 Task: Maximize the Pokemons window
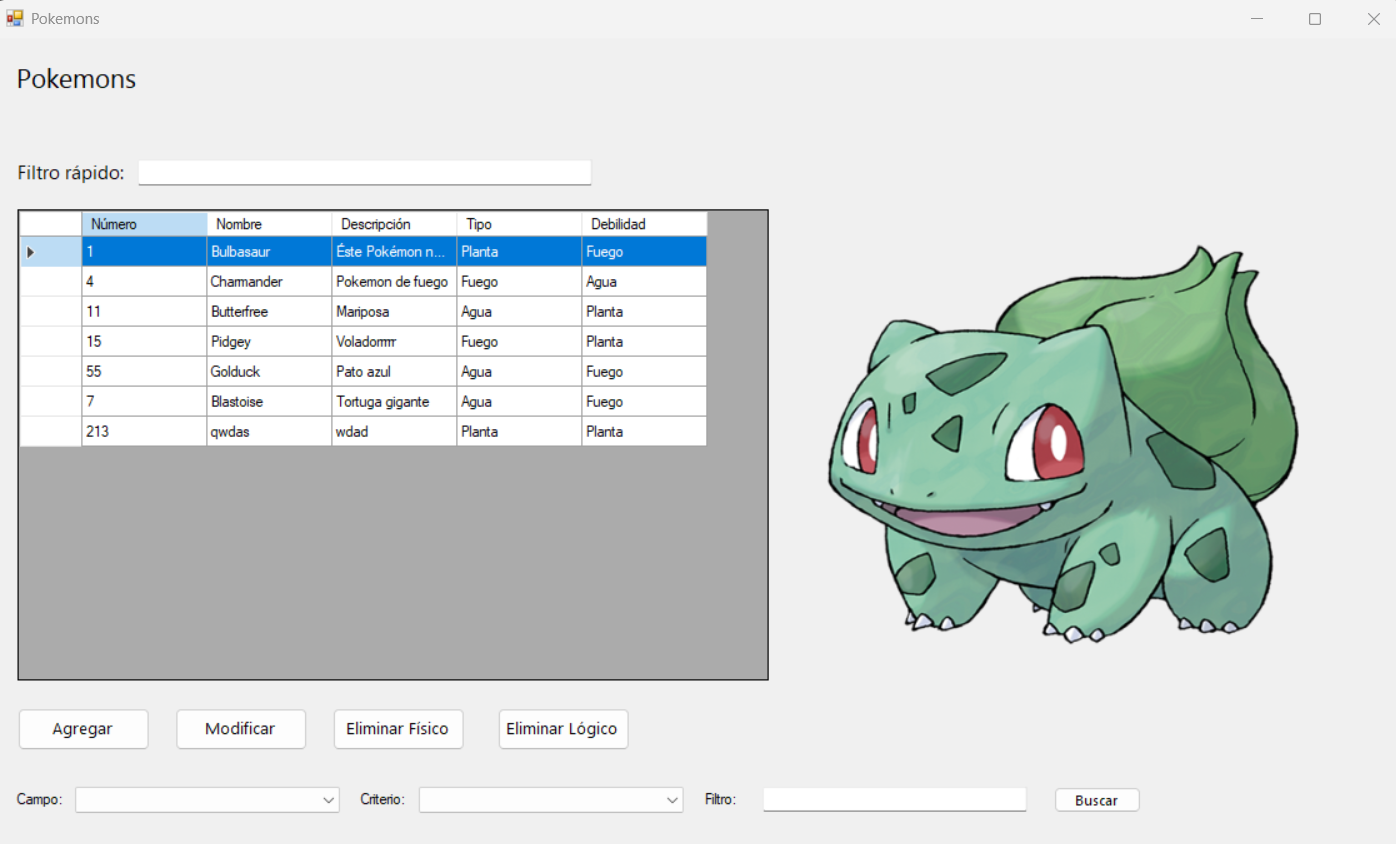tap(1315, 18)
